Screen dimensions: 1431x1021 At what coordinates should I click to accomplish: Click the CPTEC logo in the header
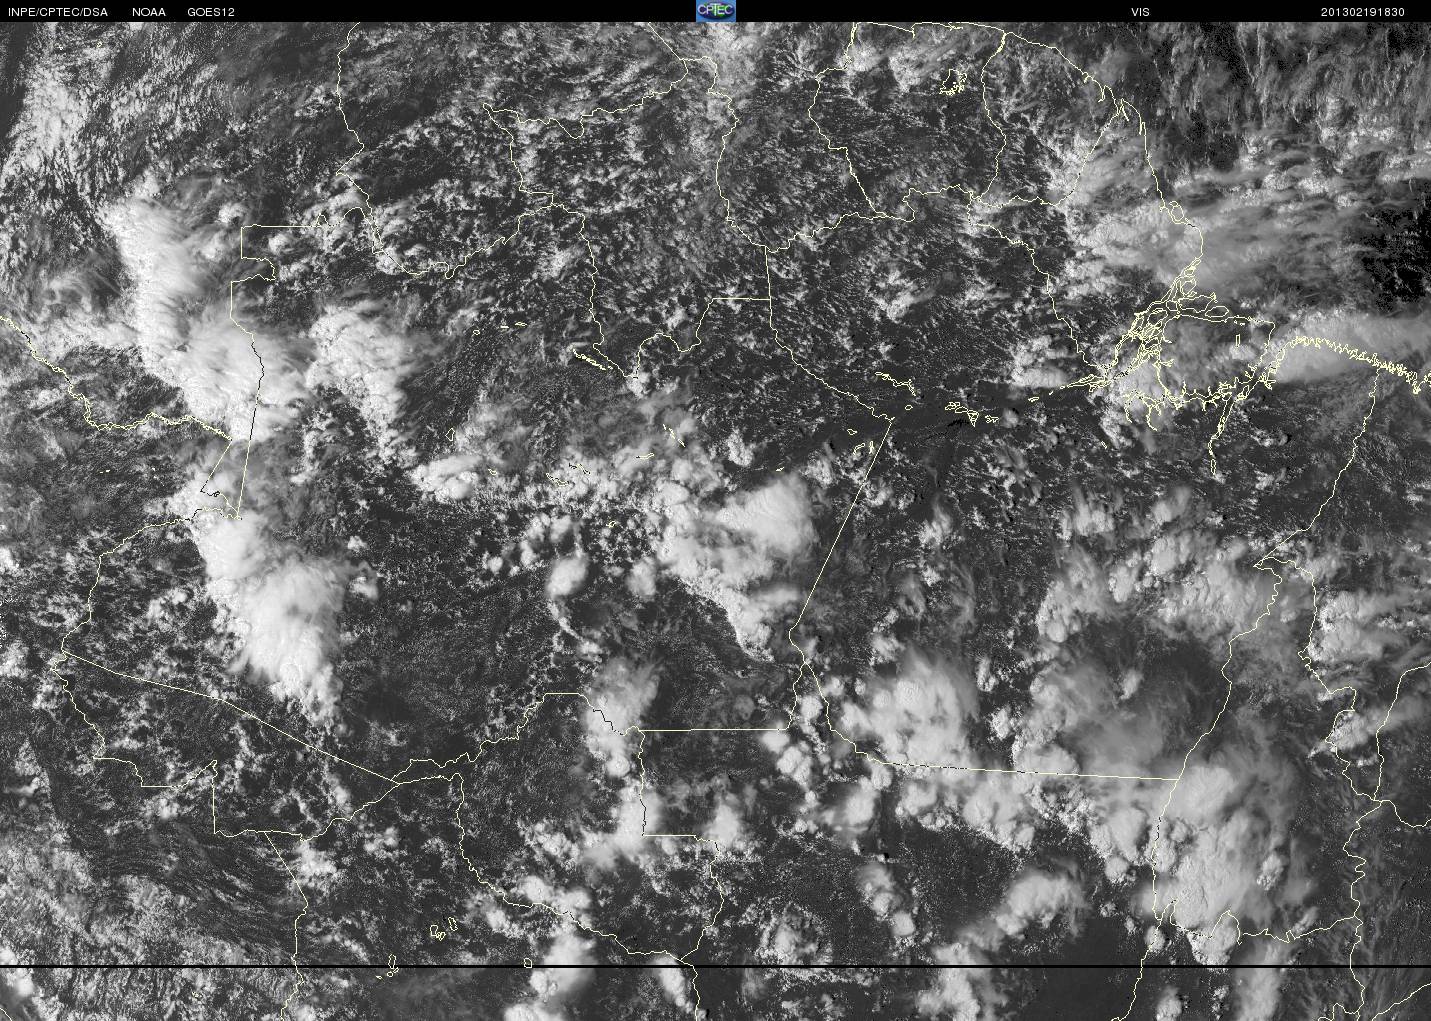[715, 11]
